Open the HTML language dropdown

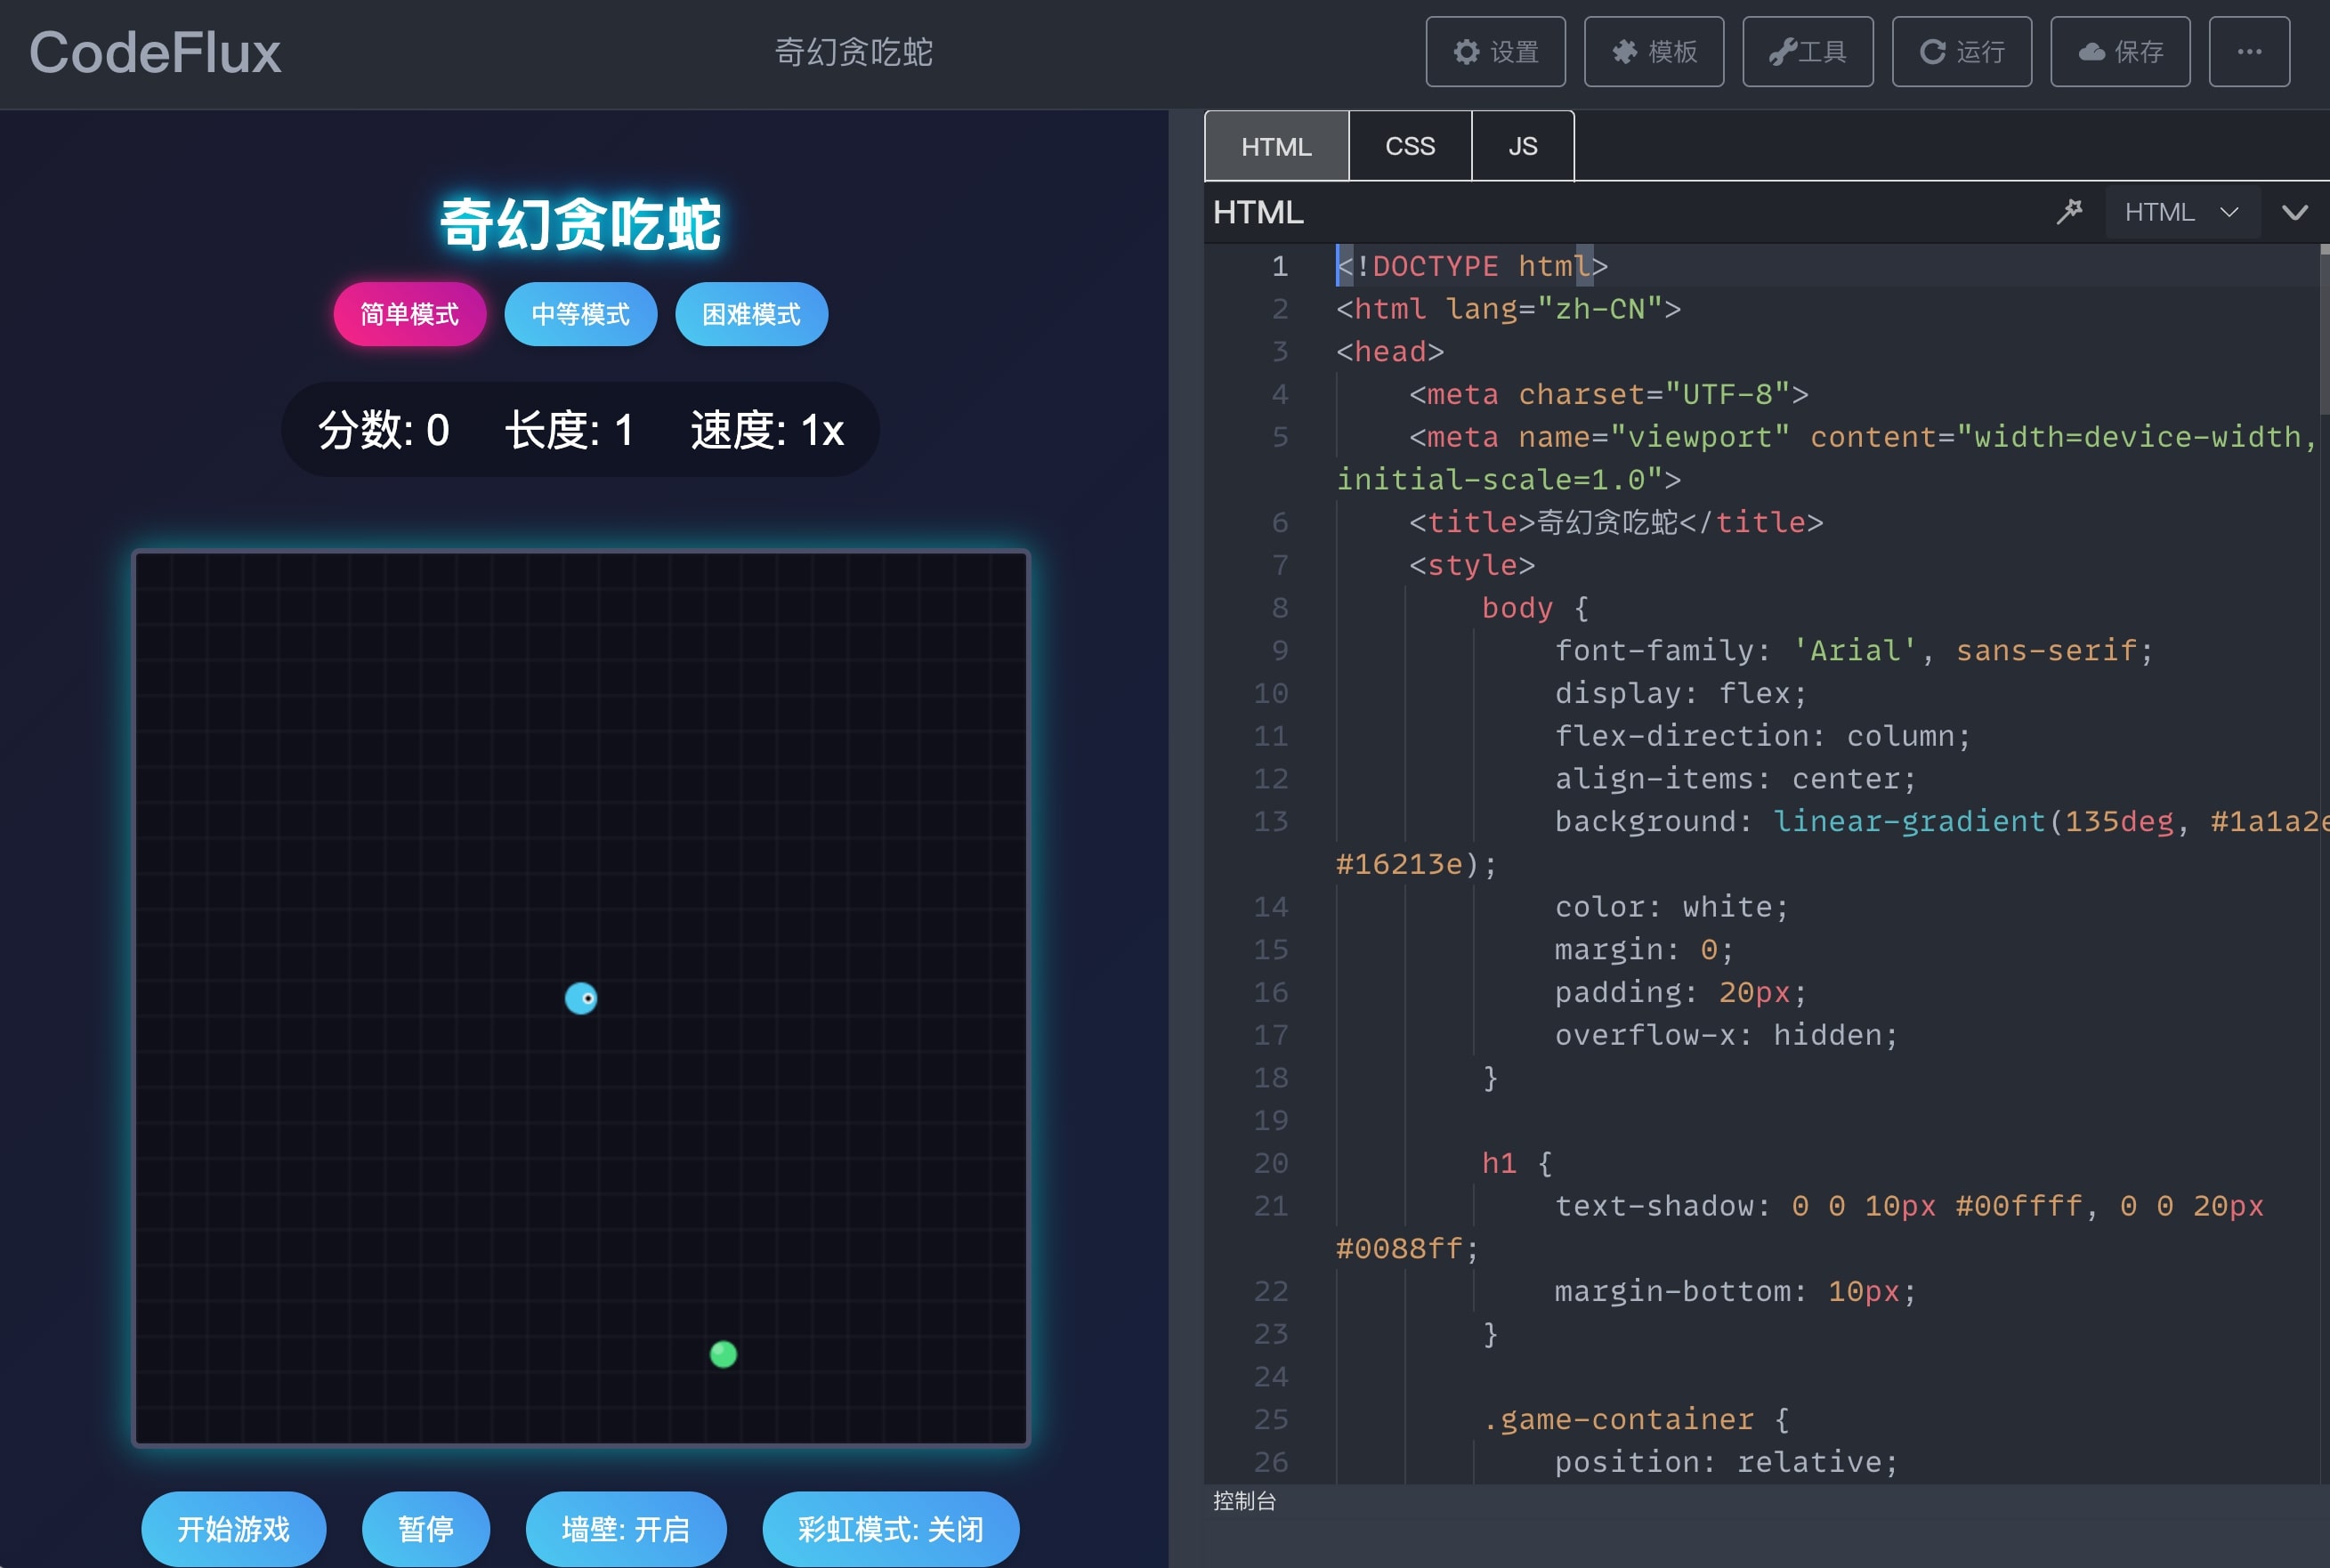(x=2181, y=212)
